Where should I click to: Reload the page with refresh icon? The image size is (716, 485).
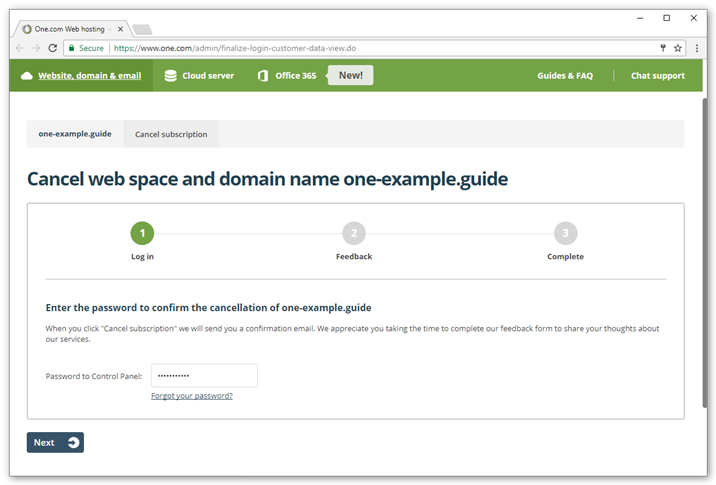click(x=53, y=48)
